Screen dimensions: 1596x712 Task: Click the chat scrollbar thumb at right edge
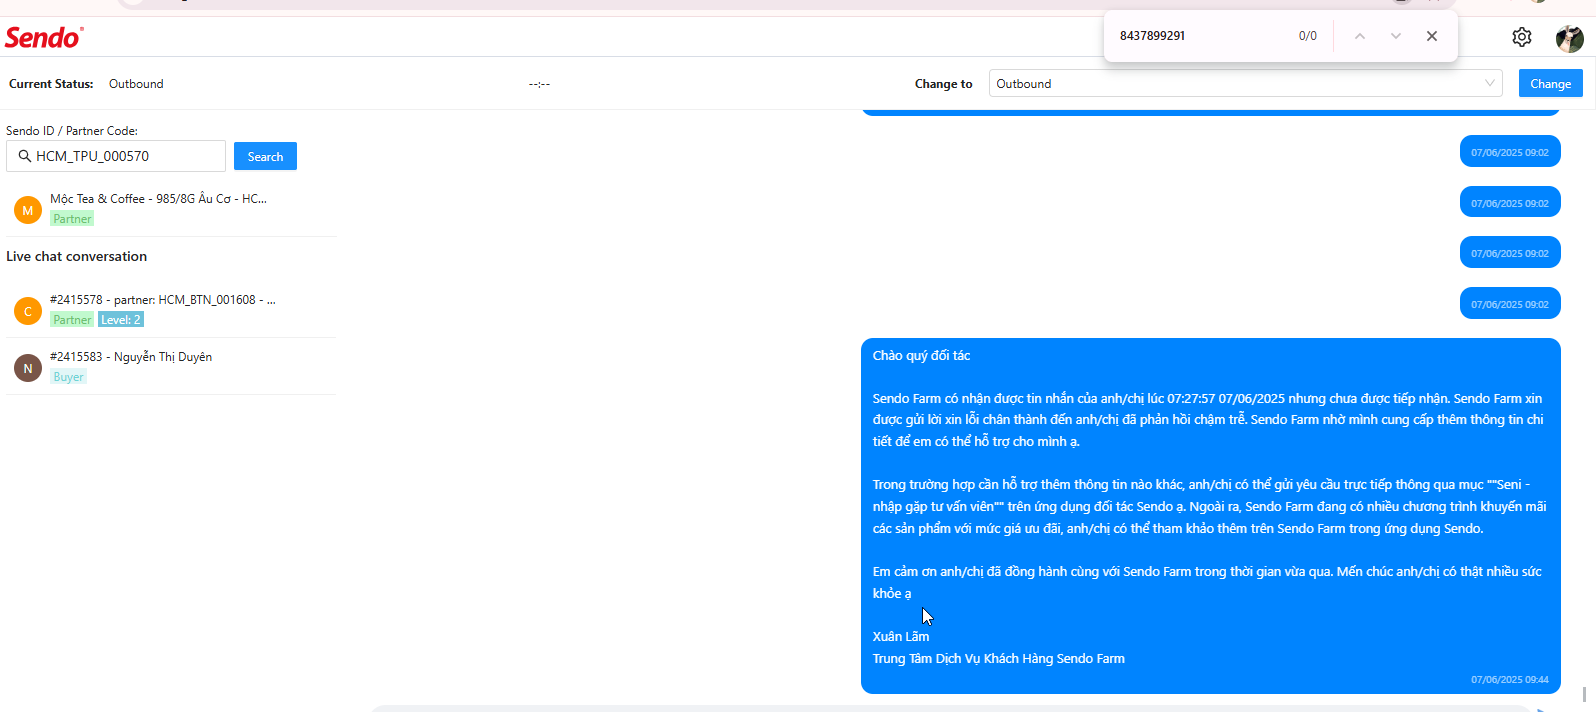(x=1585, y=693)
